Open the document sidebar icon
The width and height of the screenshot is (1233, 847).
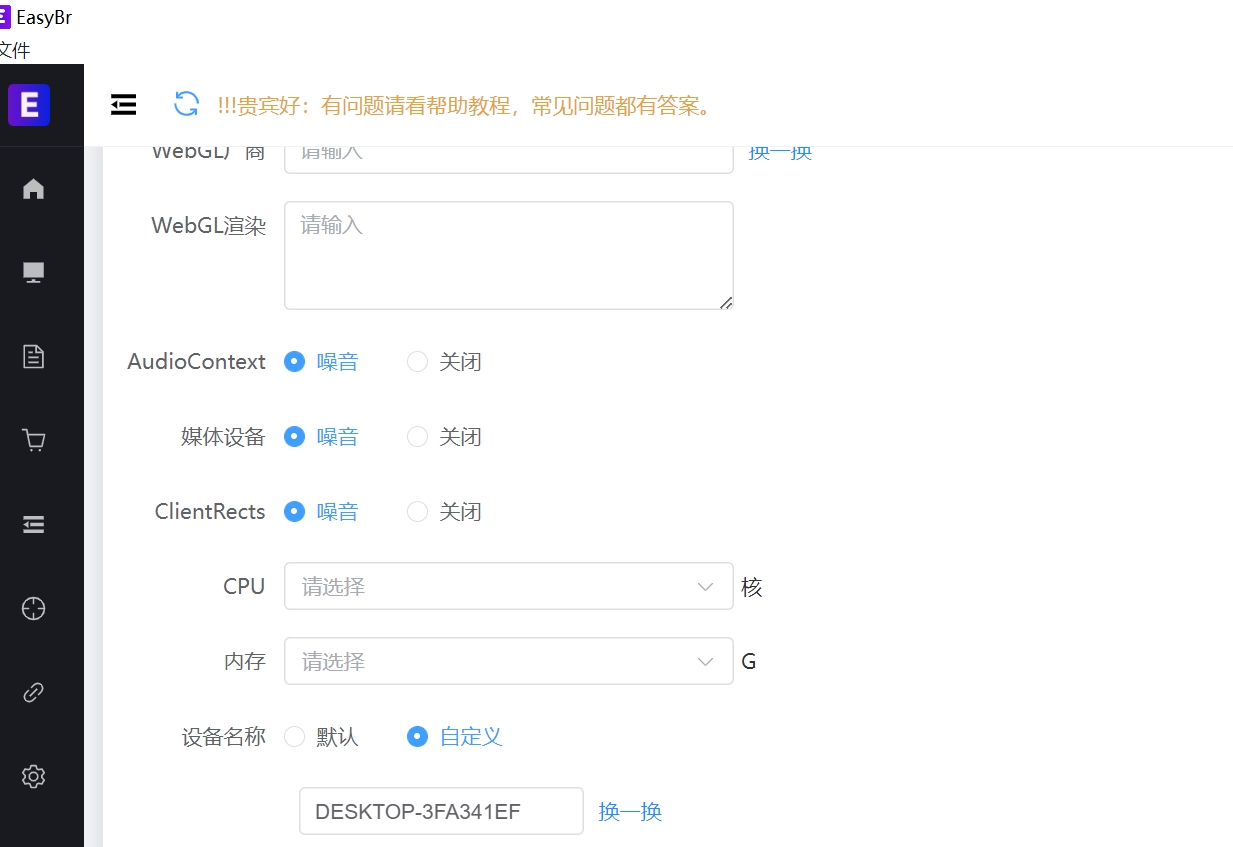[33, 355]
